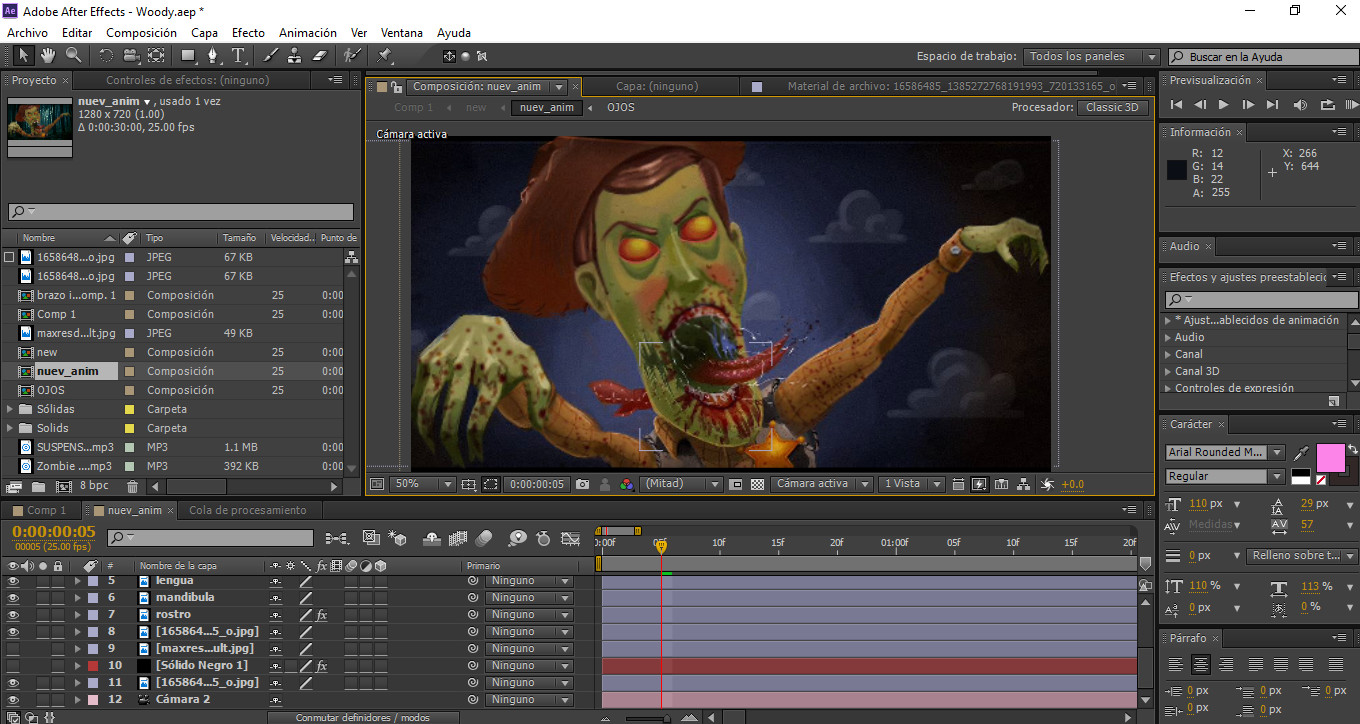Take a snapshot with the camera icon
This screenshot has height=724, width=1360.
(x=583, y=484)
